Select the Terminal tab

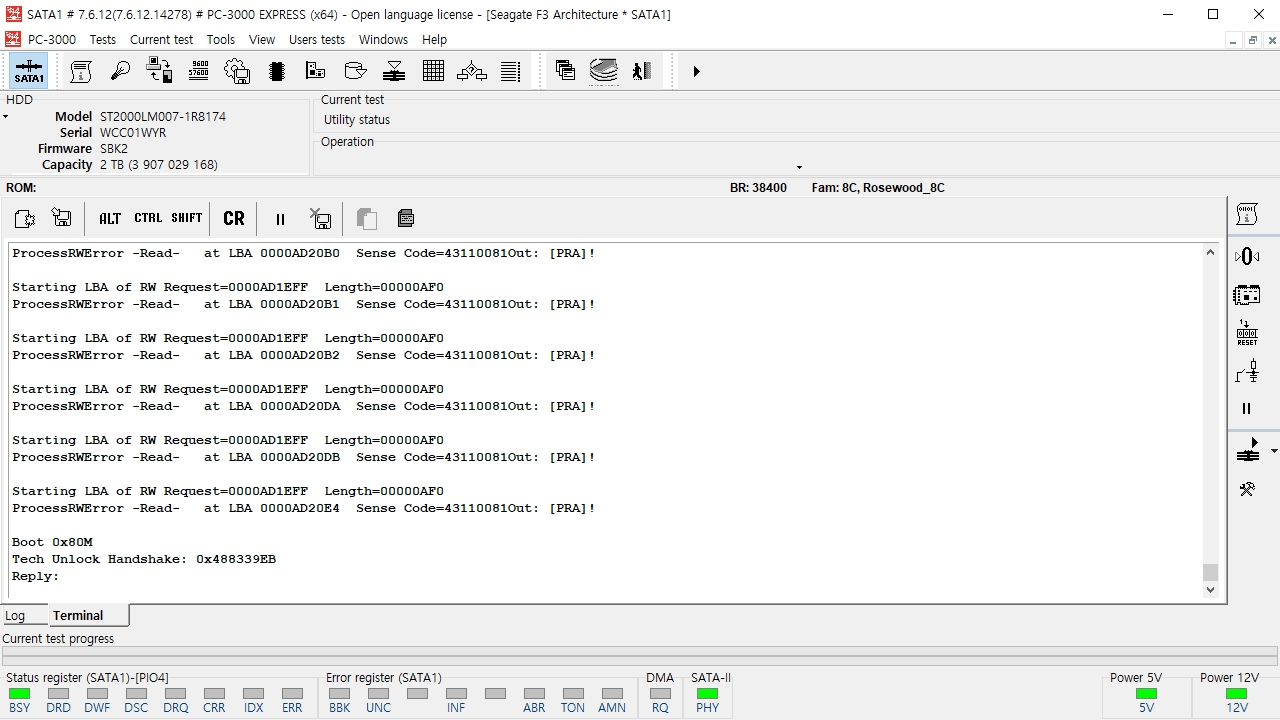coord(78,615)
